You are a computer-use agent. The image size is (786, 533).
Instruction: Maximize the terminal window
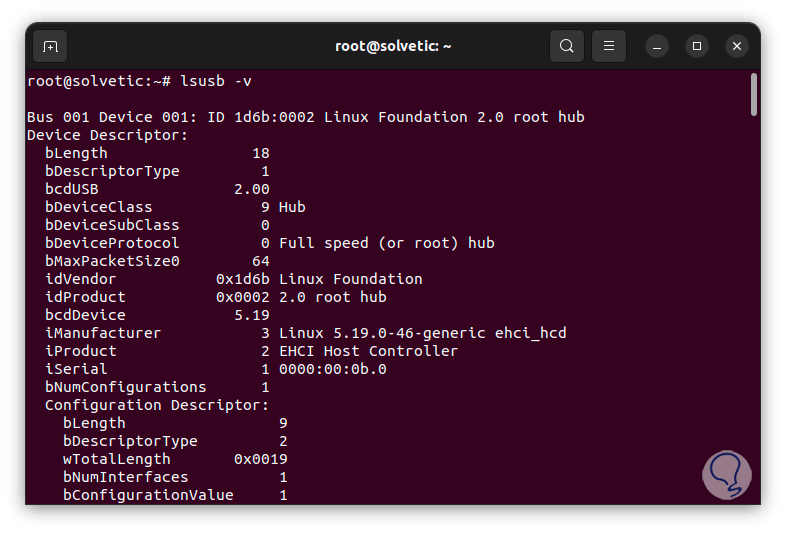(697, 46)
